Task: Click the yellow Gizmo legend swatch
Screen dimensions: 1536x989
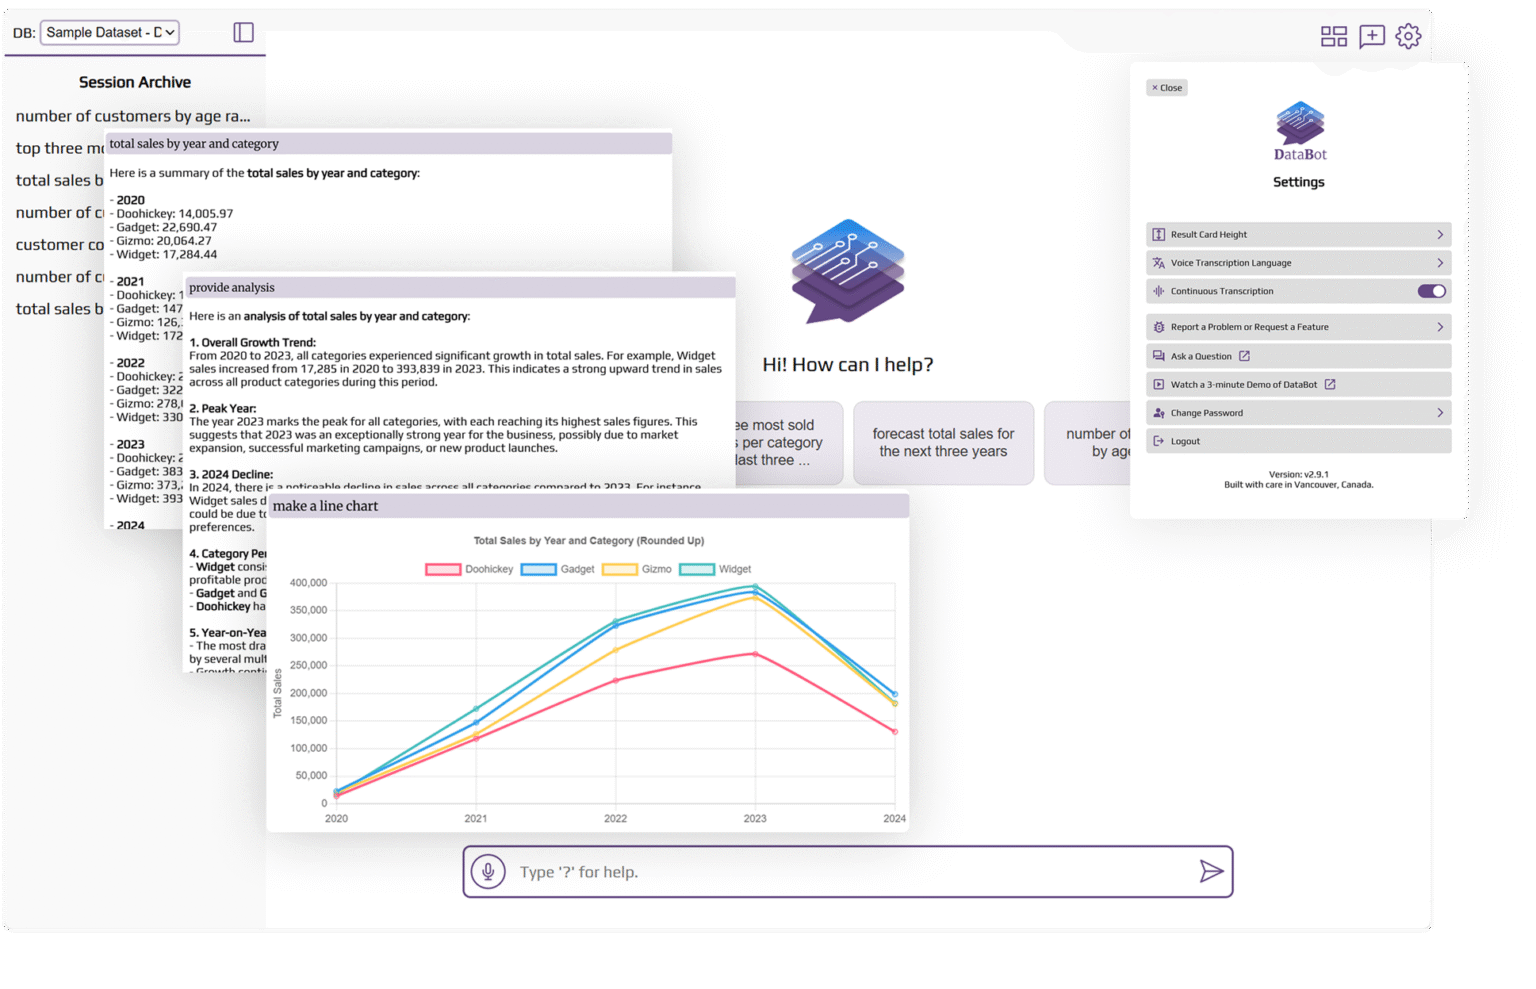Action: click(x=620, y=568)
